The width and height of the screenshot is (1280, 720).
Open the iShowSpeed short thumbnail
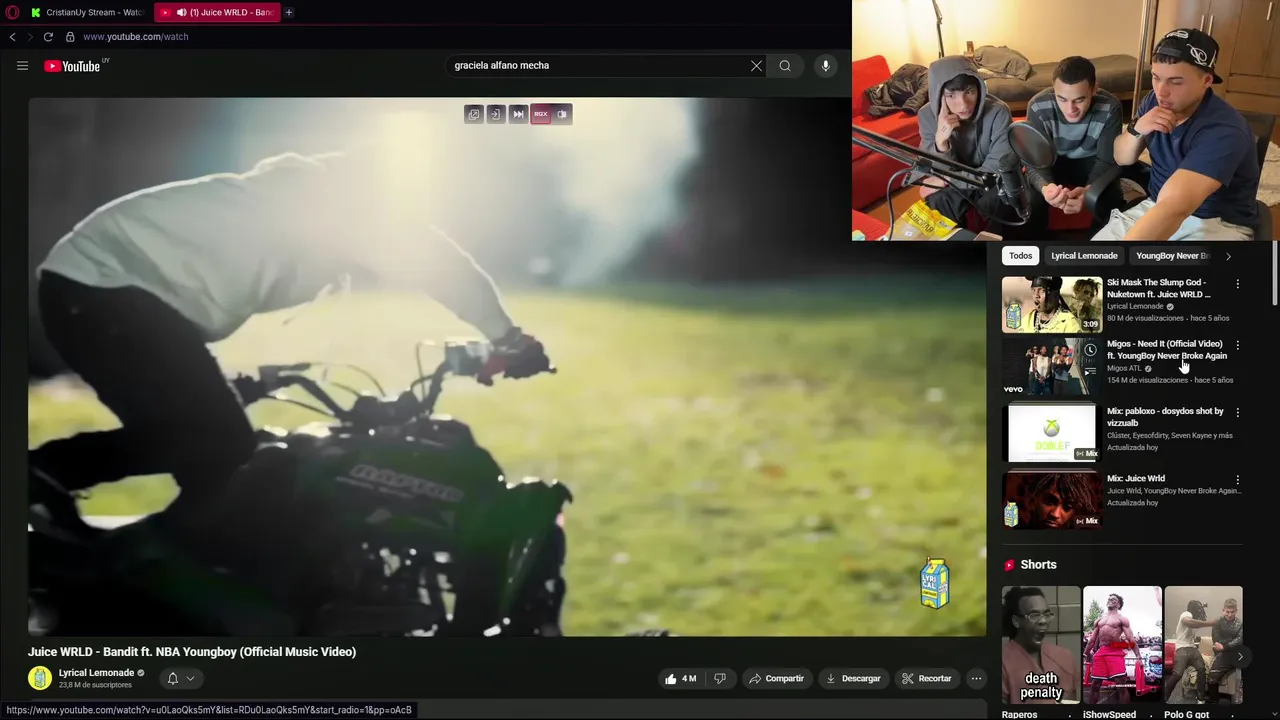[x=1122, y=645]
